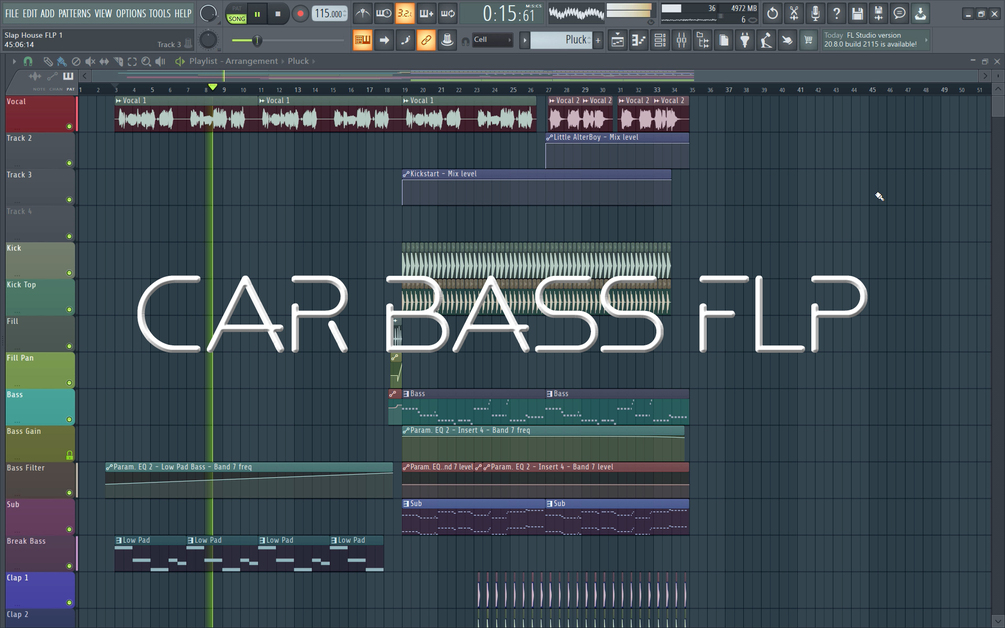Mute the Sub track
Image resolution: width=1005 pixels, height=628 pixels.
coord(69,529)
